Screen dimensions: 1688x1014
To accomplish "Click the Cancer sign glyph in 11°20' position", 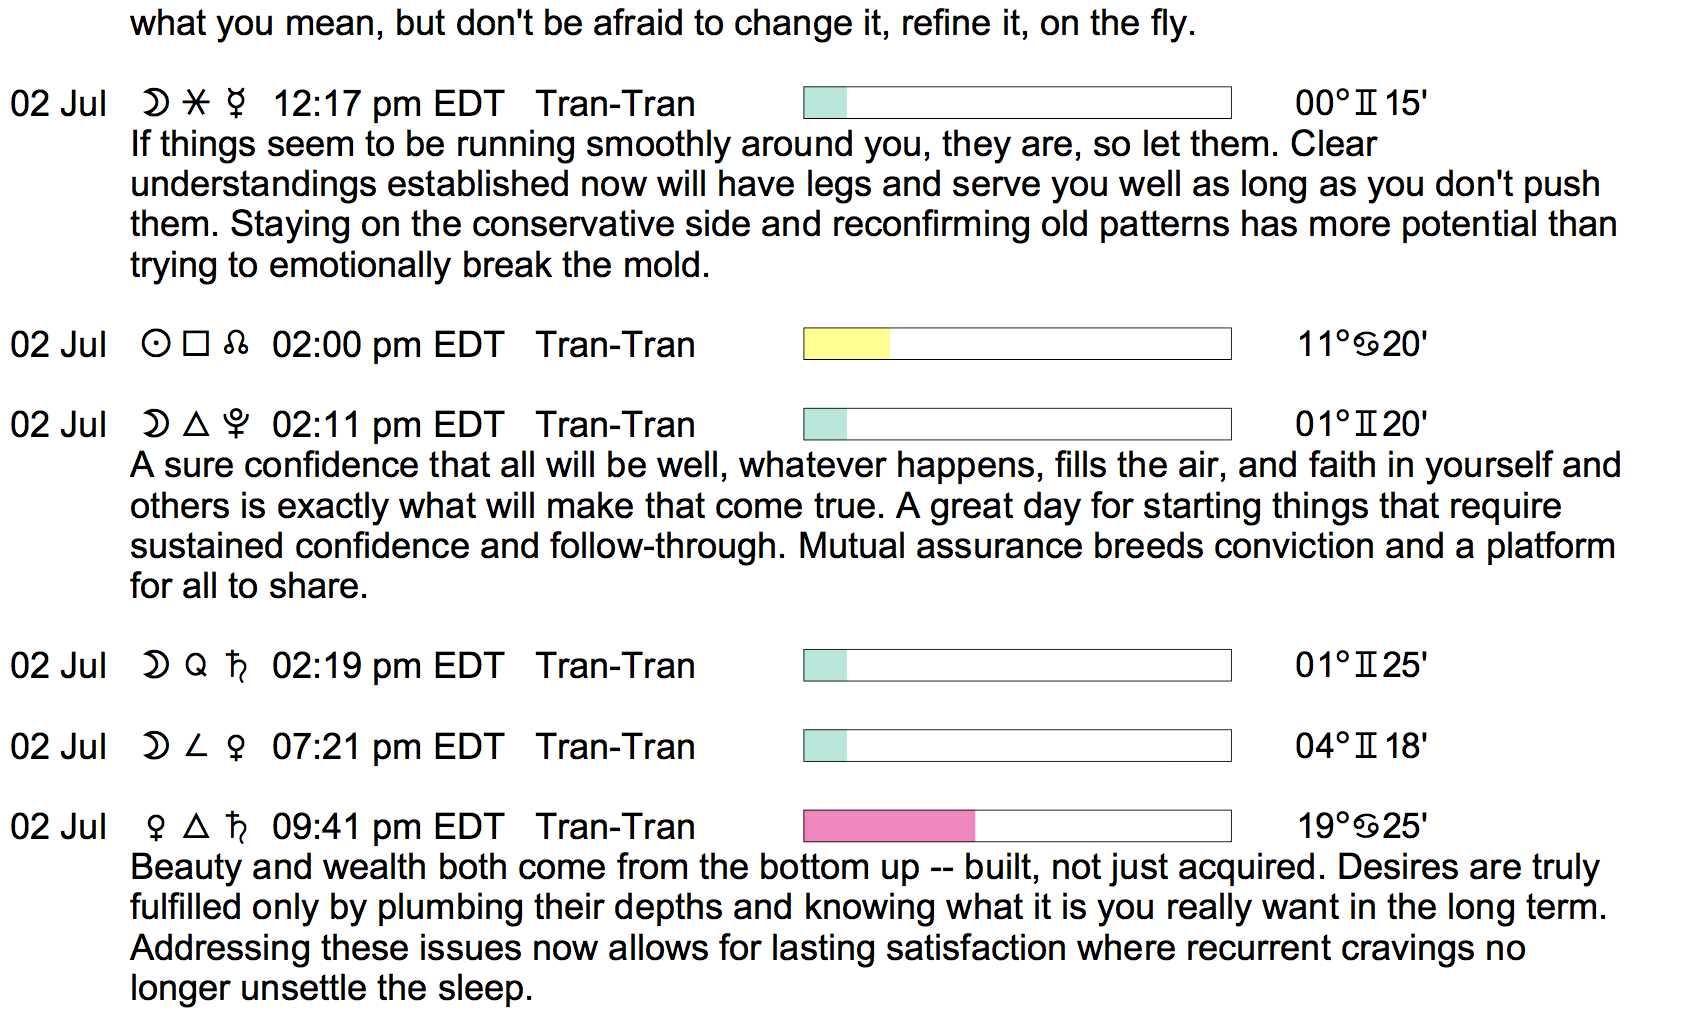I will tap(1366, 344).
